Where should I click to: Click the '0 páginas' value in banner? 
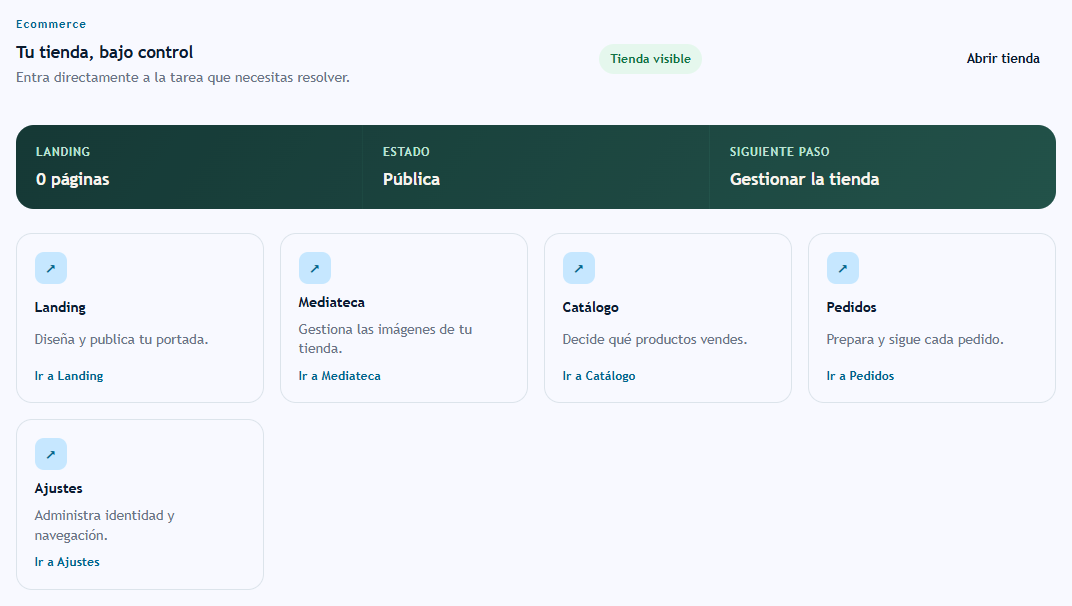[72, 179]
